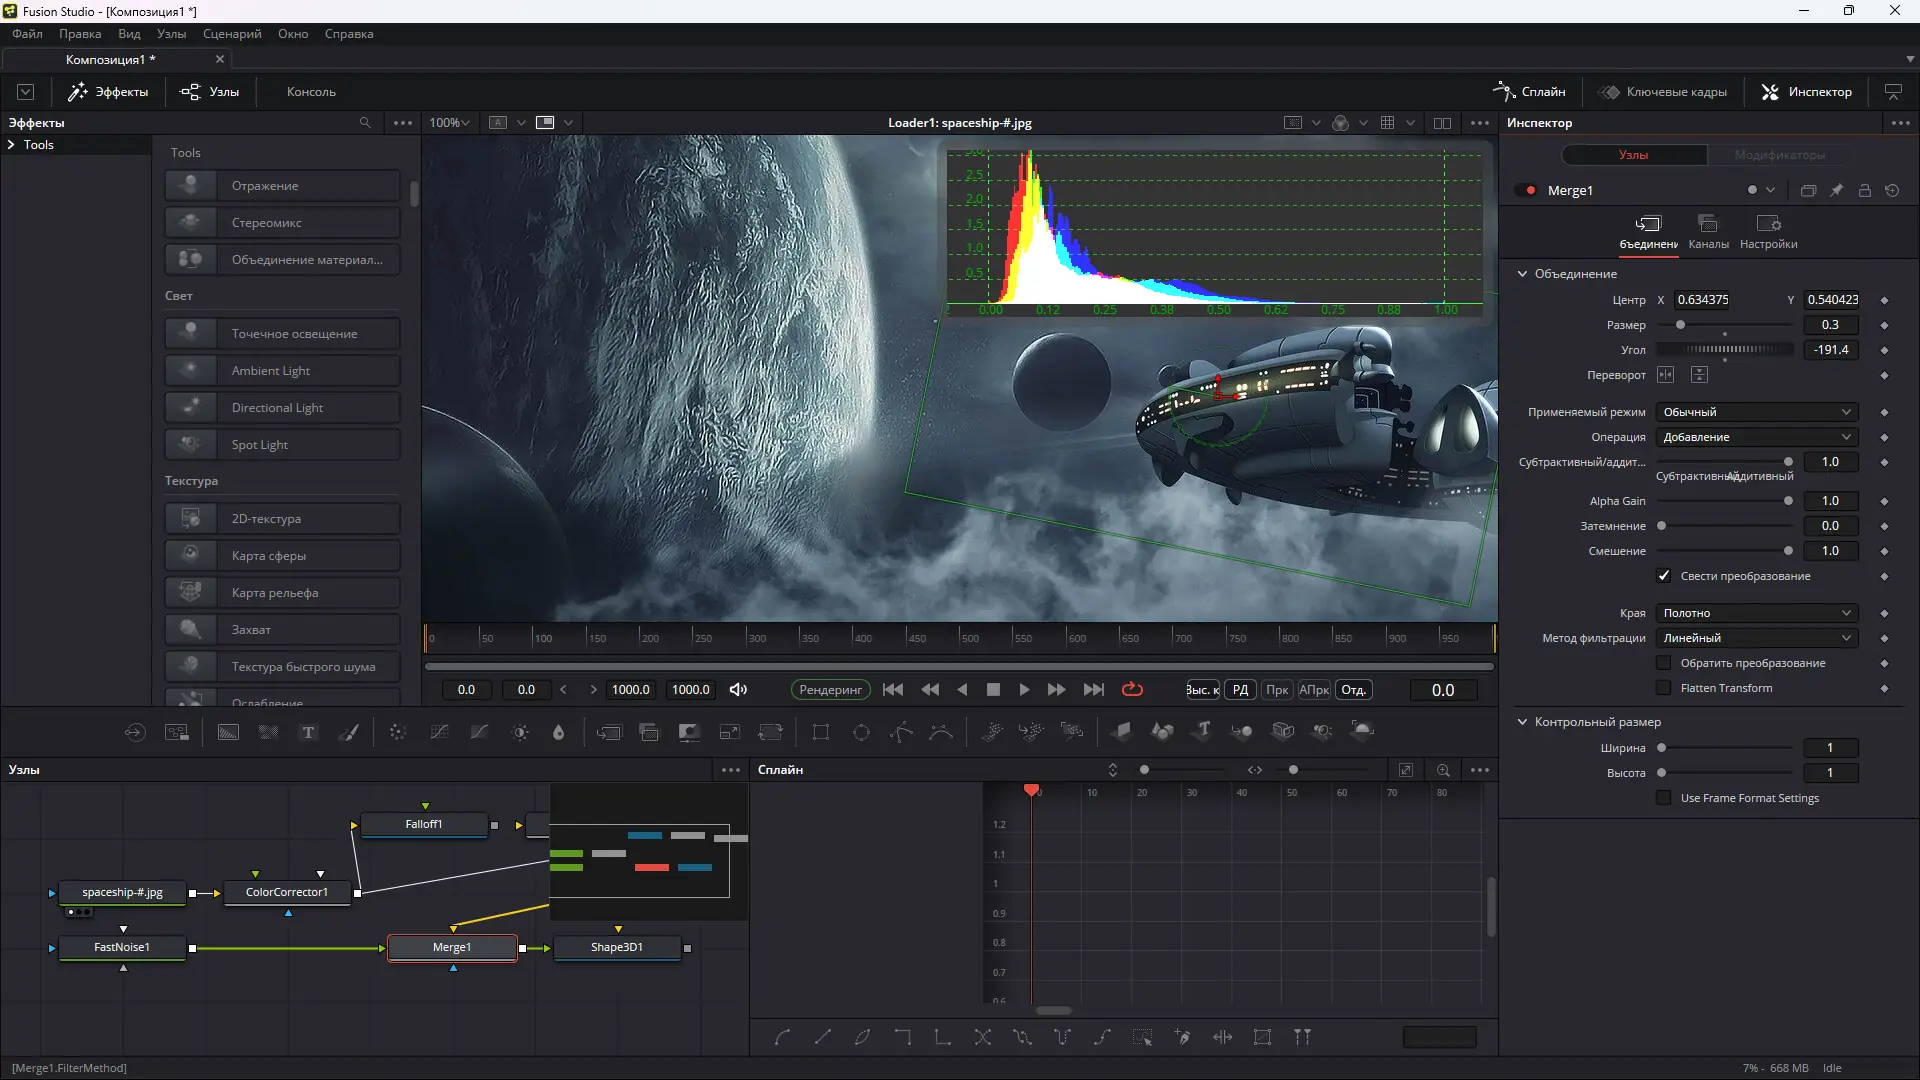The height and width of the screenshot is (1080, 1920).
Task: Pin the Merge1 inspector controls
Action: [x=1836, y=190]
